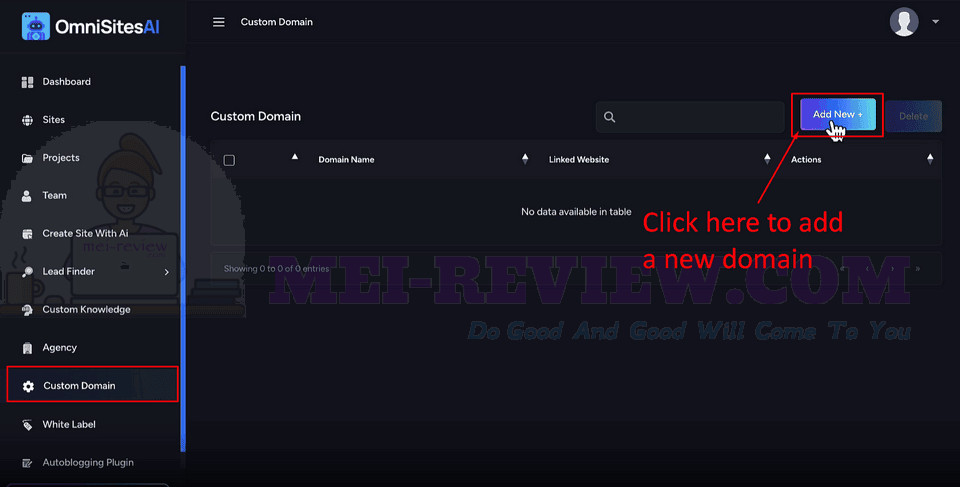The height and width of the screenshot is (487, 960).
Task: Sort by Actions column
Action: click(x=930, y=159)
